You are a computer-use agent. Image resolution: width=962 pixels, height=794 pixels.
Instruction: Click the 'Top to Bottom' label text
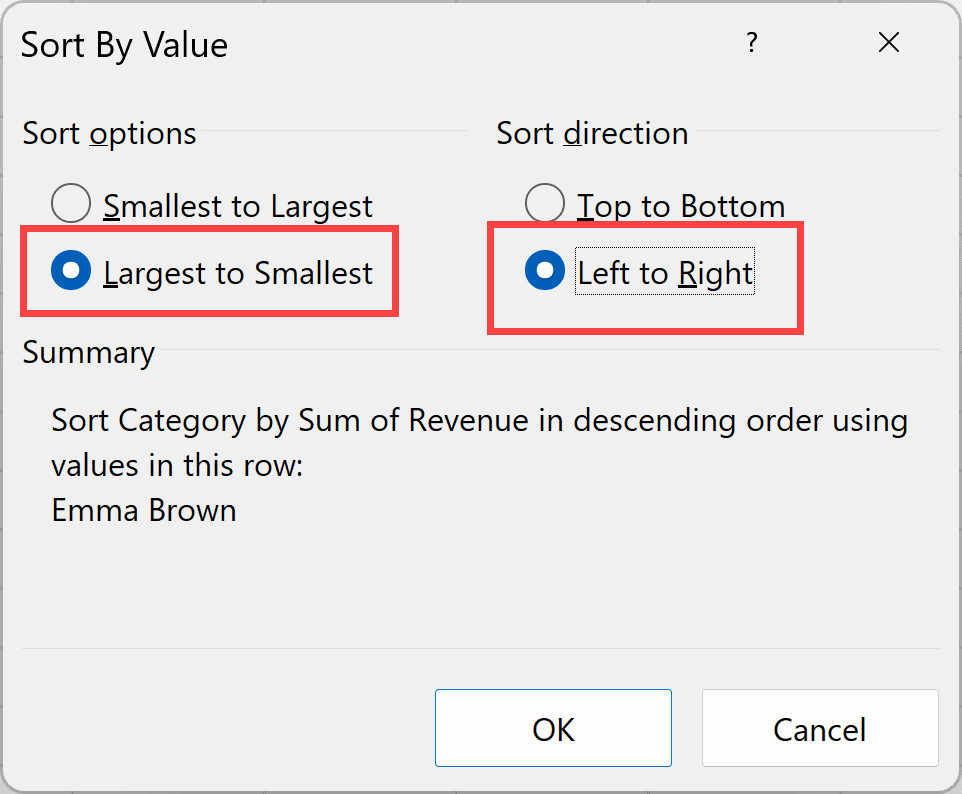coord(681,206)
